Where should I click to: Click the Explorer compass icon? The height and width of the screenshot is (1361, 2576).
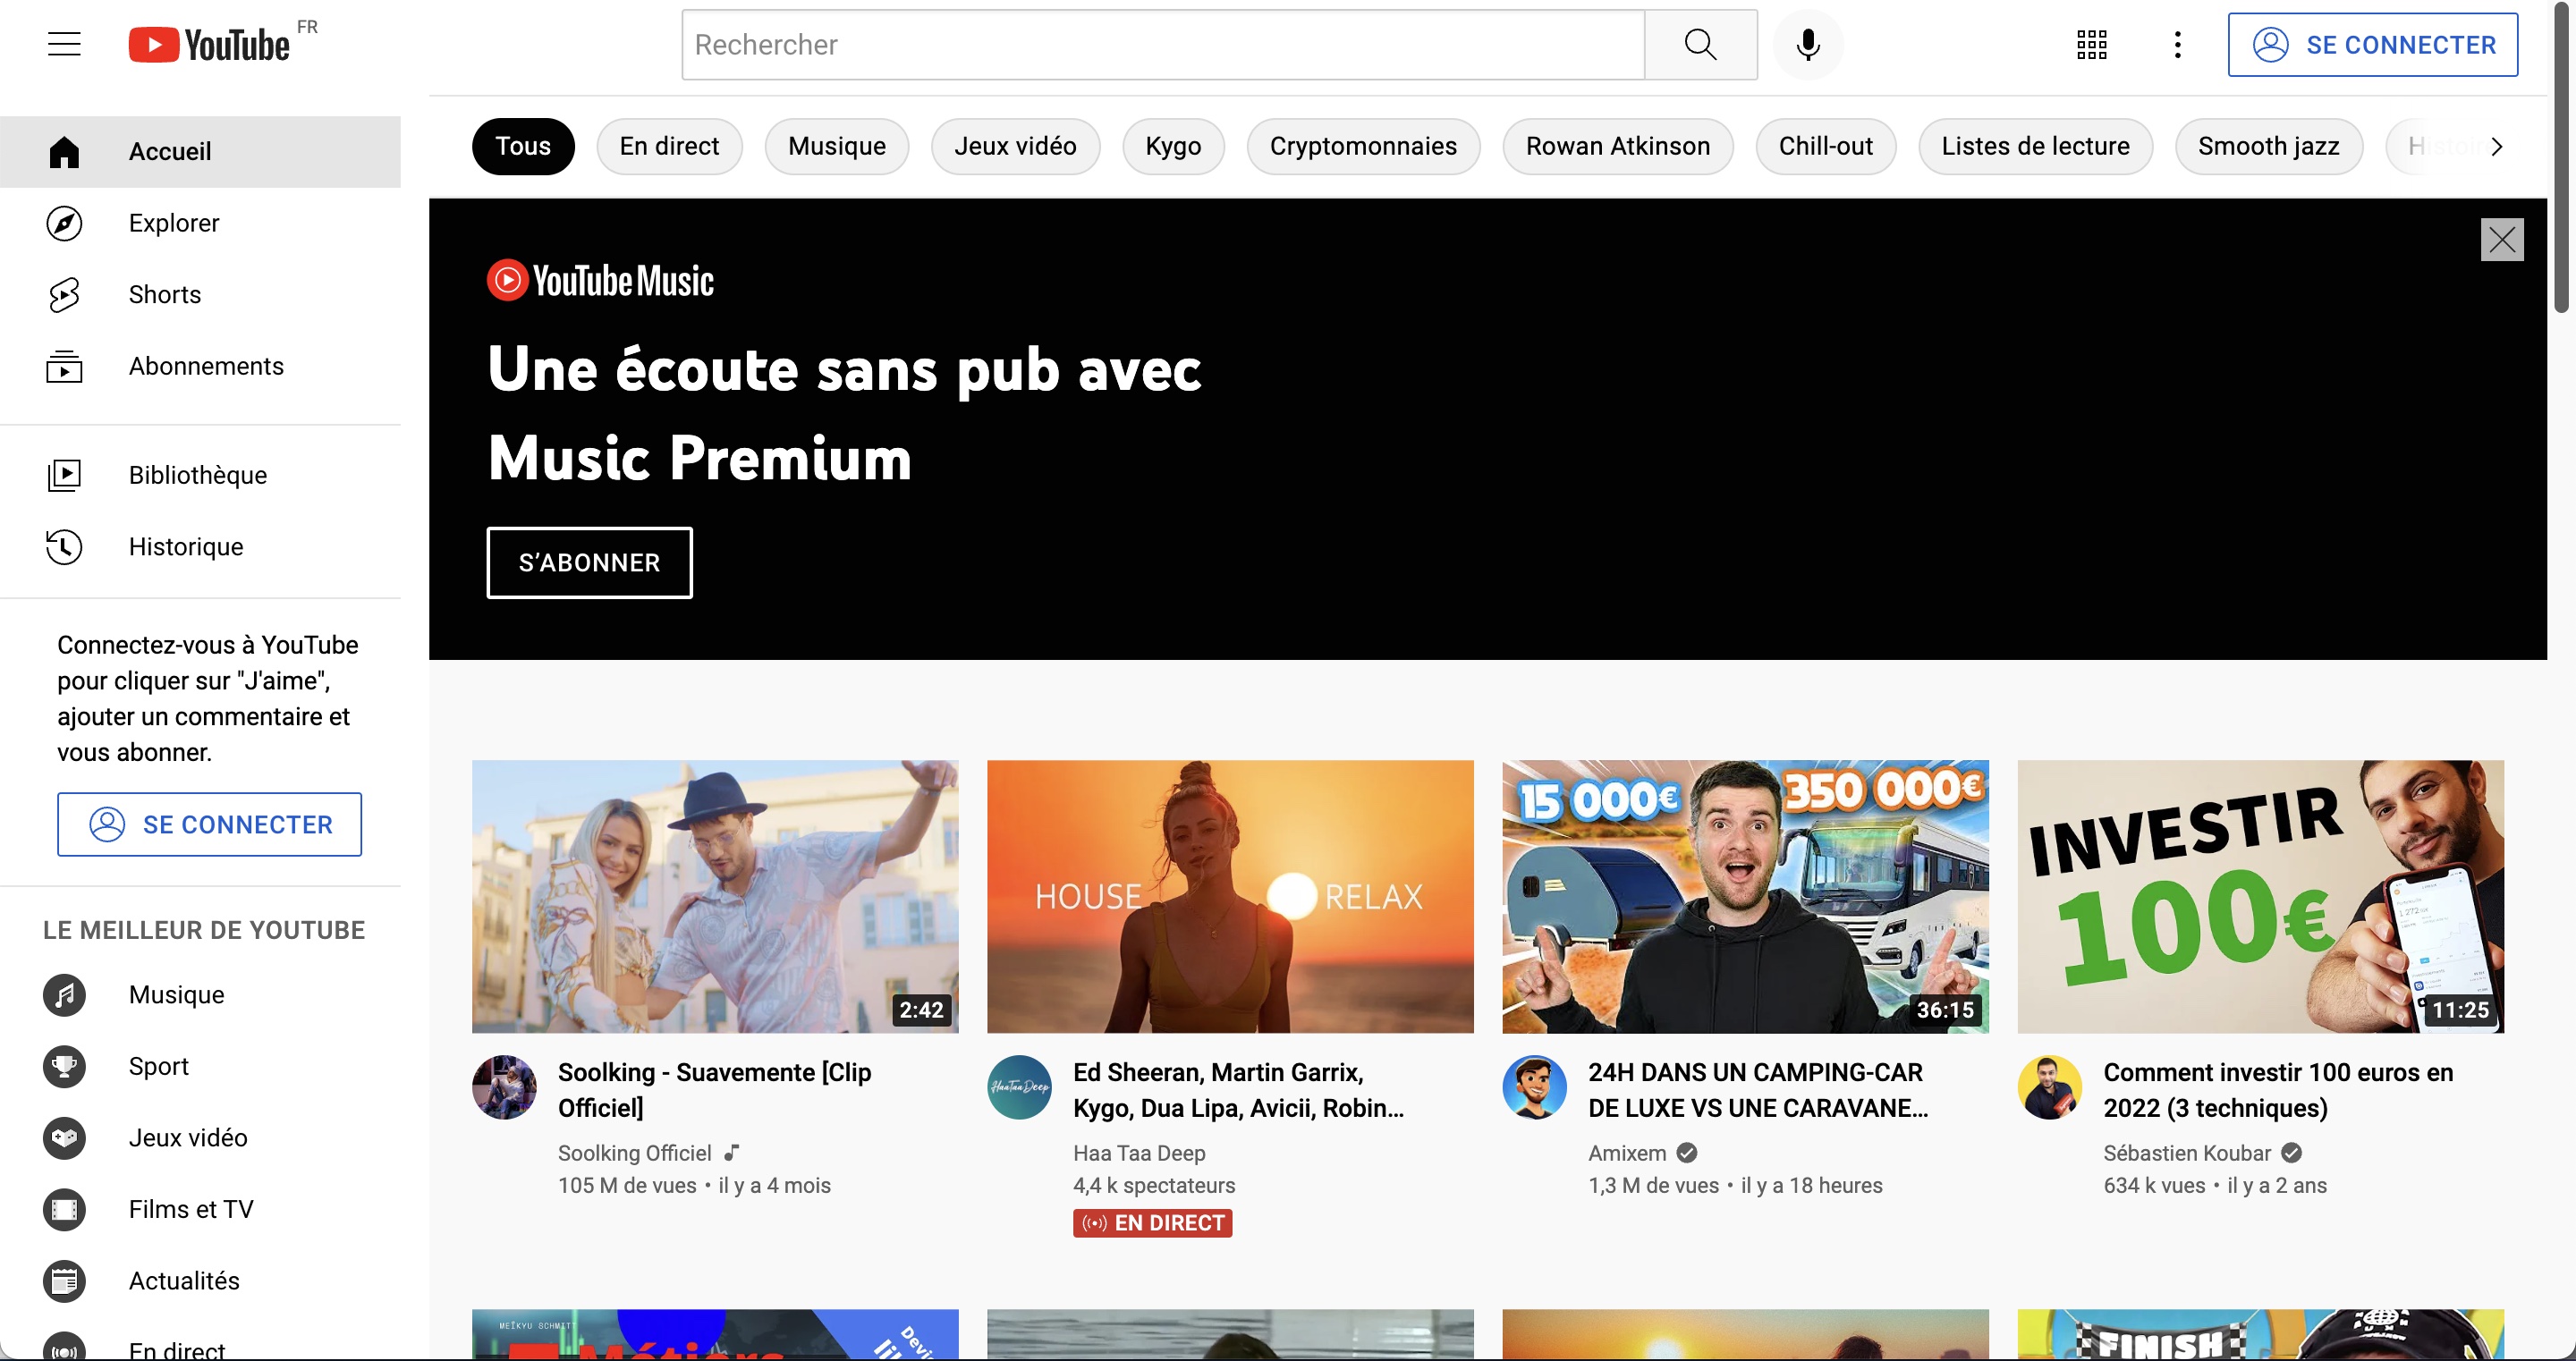pos(64,223)
